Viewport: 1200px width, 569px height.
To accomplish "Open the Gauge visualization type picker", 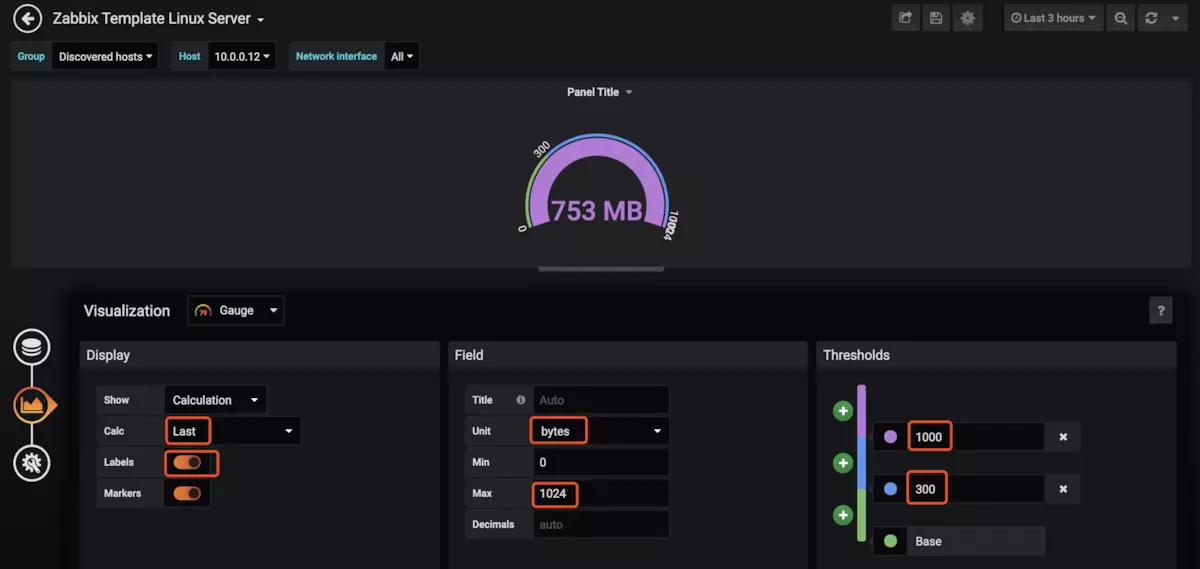I will coord(236,311).
